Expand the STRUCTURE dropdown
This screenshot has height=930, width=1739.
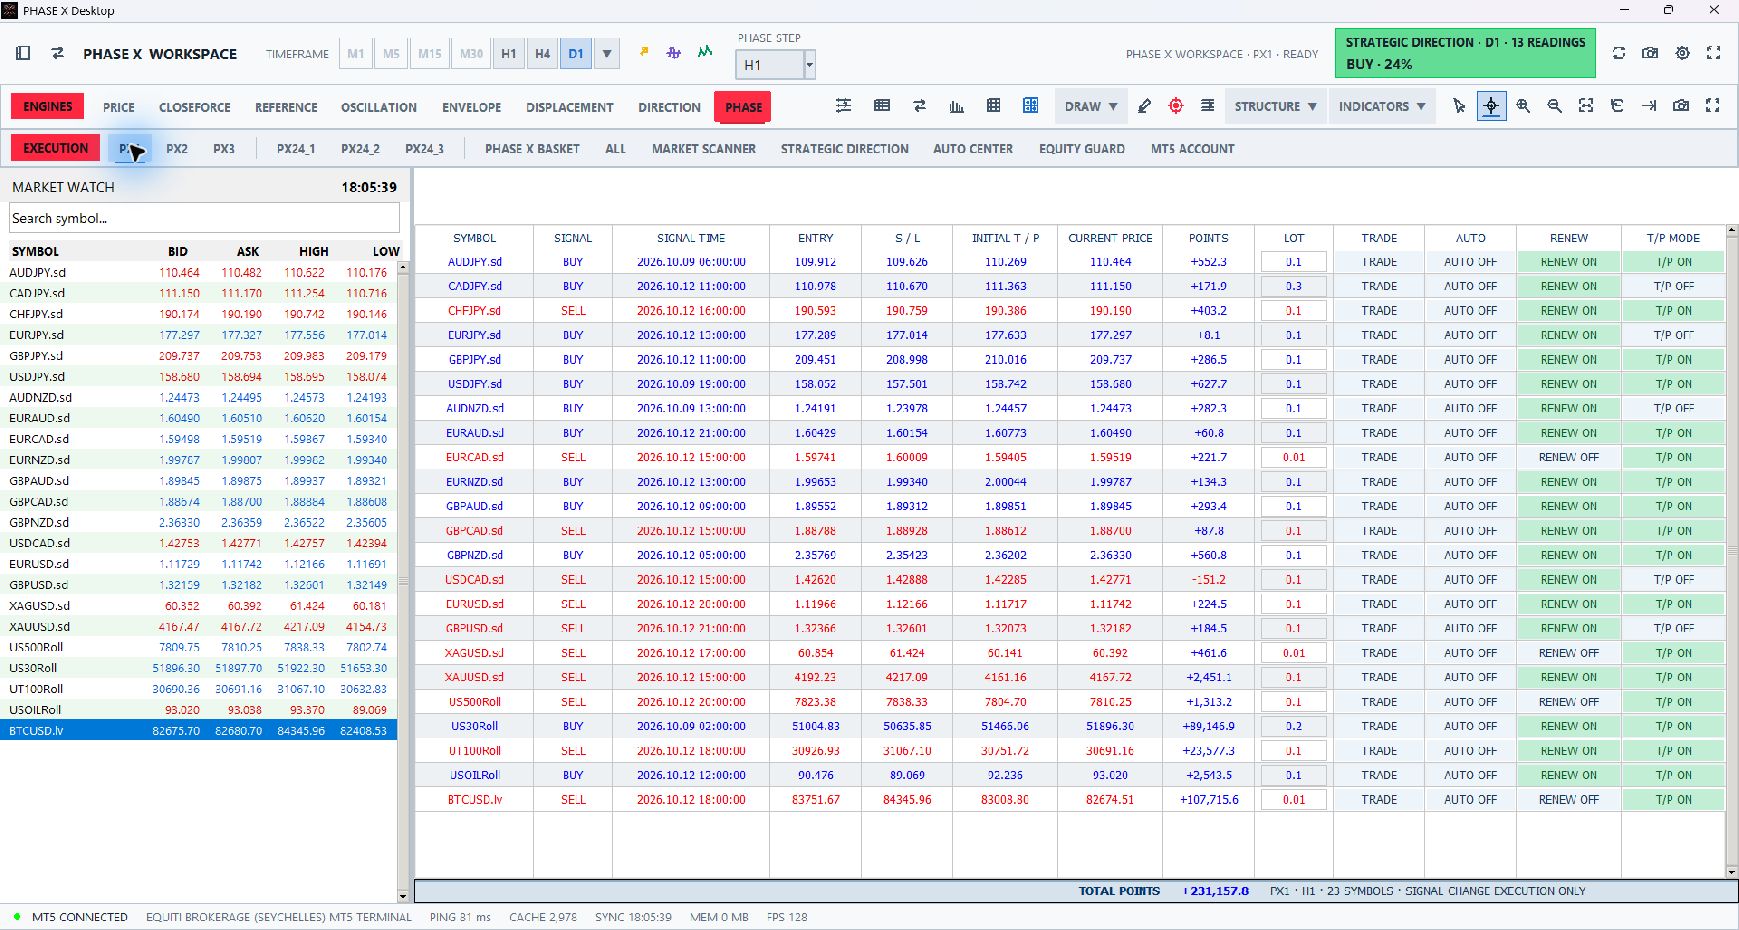pos(1276,106)
